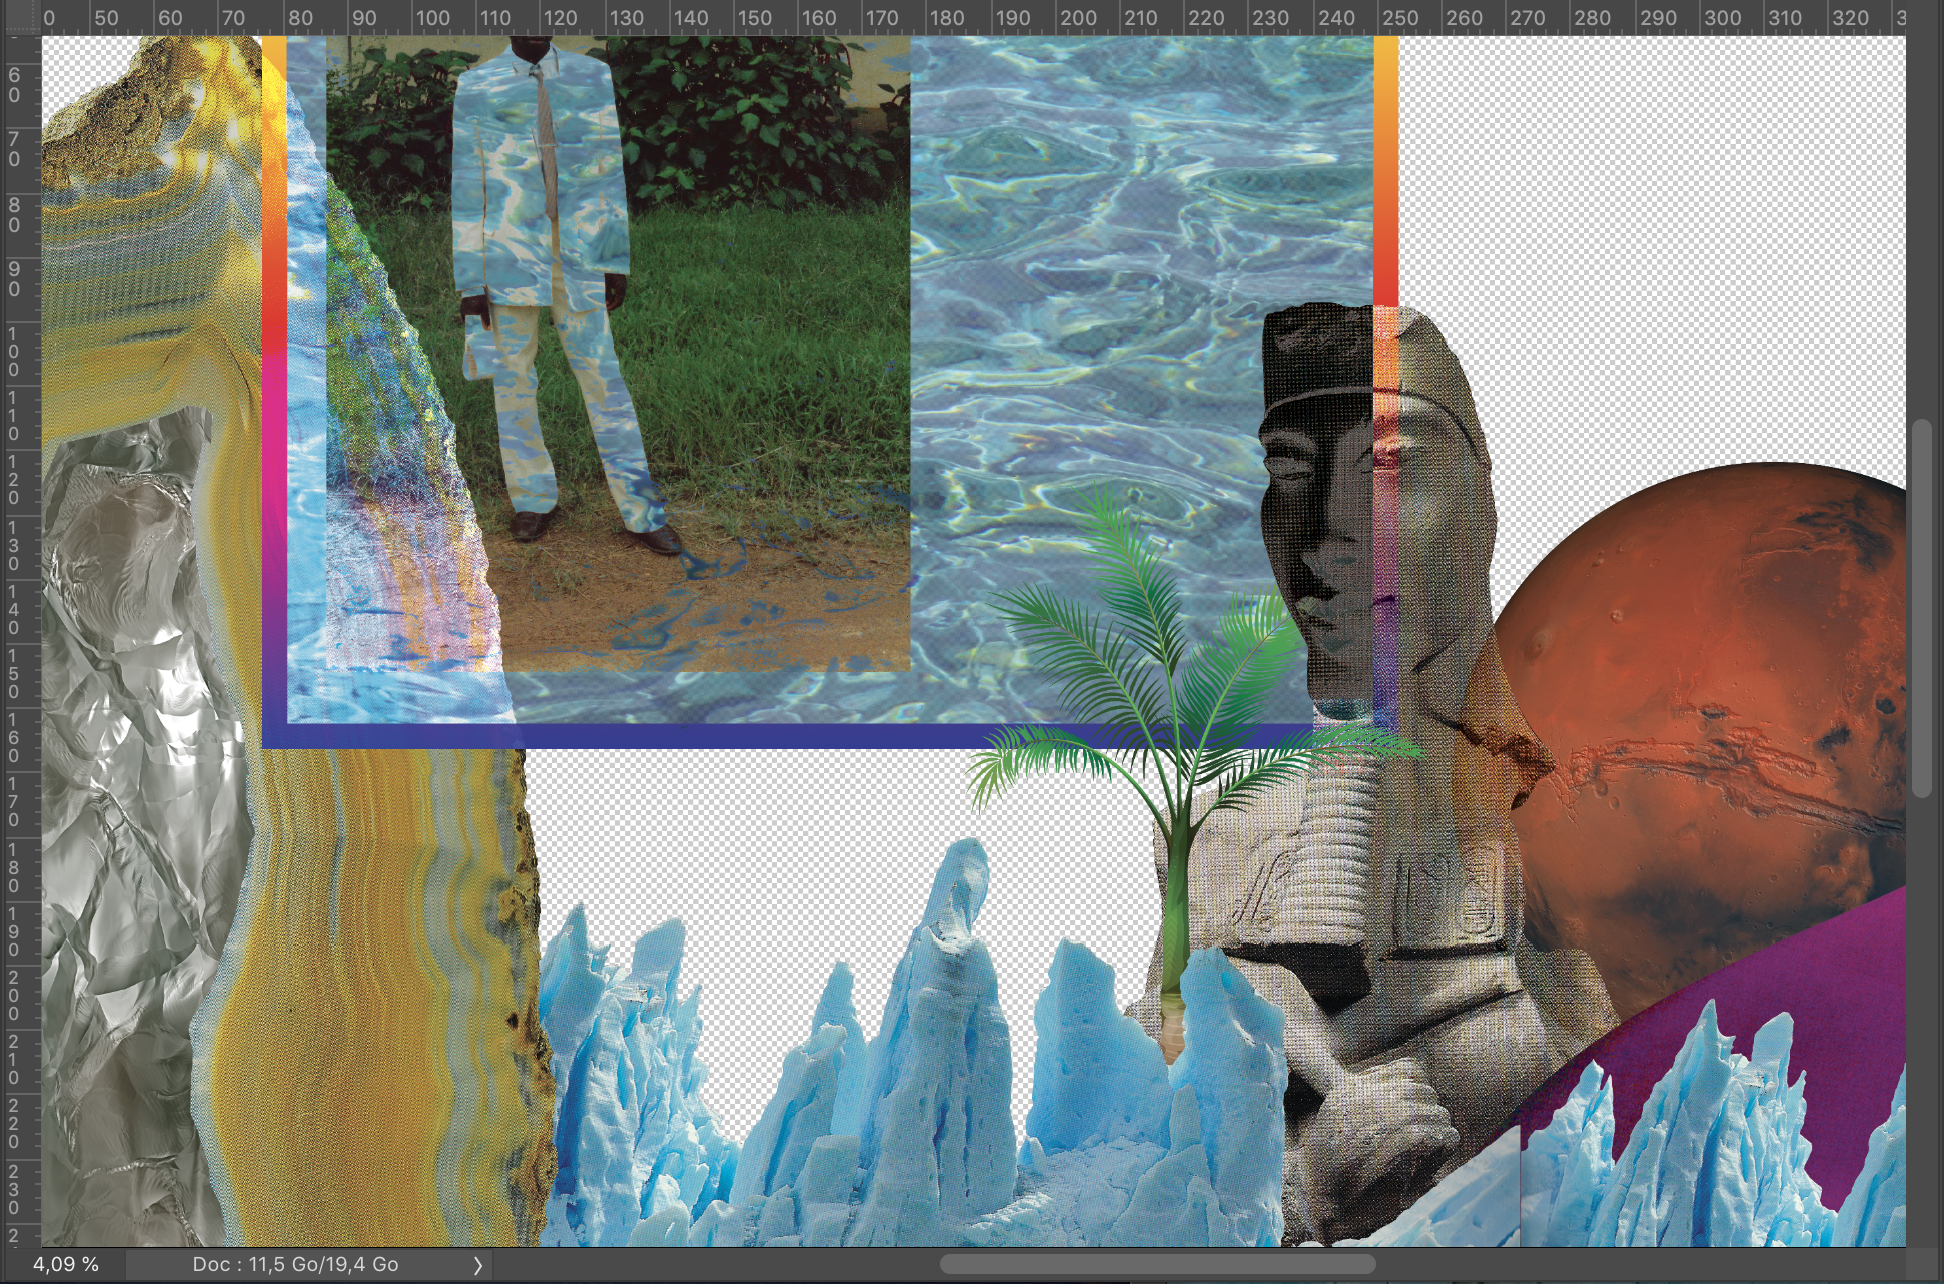The height and width of the screenshot is (1284, 1944).
Task: Click the vertical scrollbar thumb on right
Action: [1921, 608]
